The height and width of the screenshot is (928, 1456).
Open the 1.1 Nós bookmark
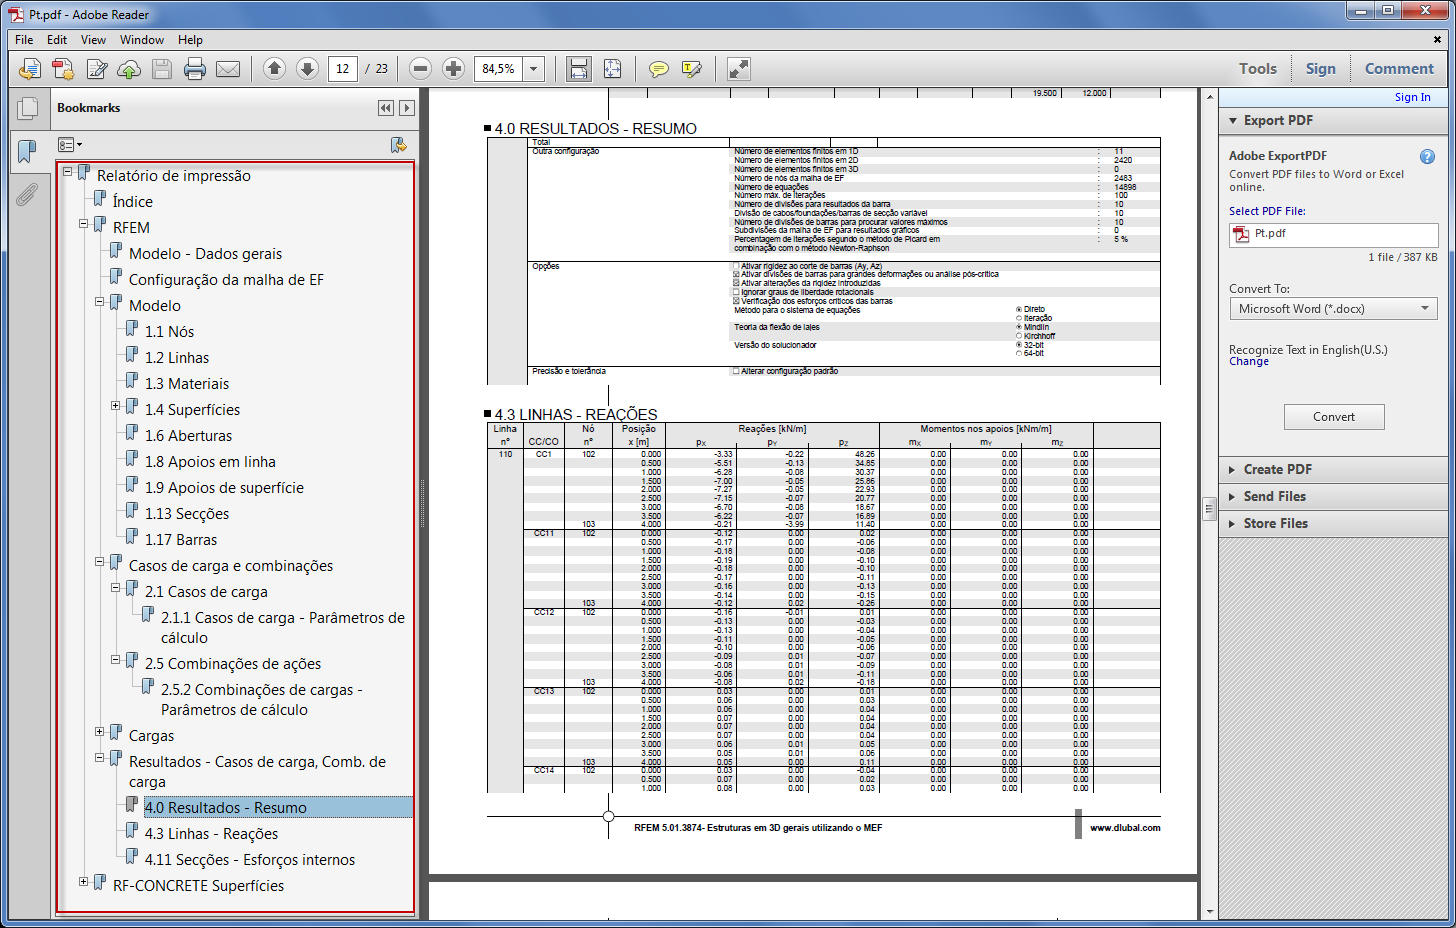(170, 332)
